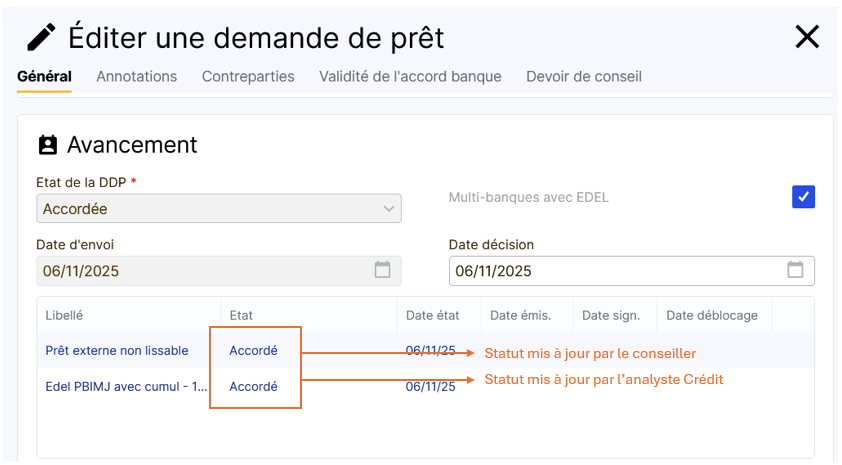
Task: Open calendar picker for Date d'envoi
Action: click(x=382, y=270)
